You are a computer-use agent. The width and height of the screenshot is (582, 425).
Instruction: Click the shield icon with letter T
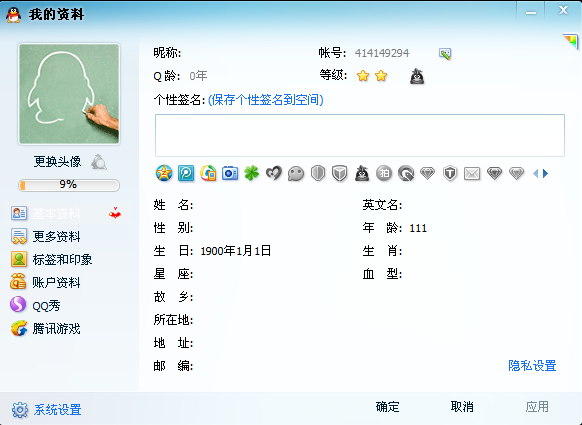coord(450,173)
